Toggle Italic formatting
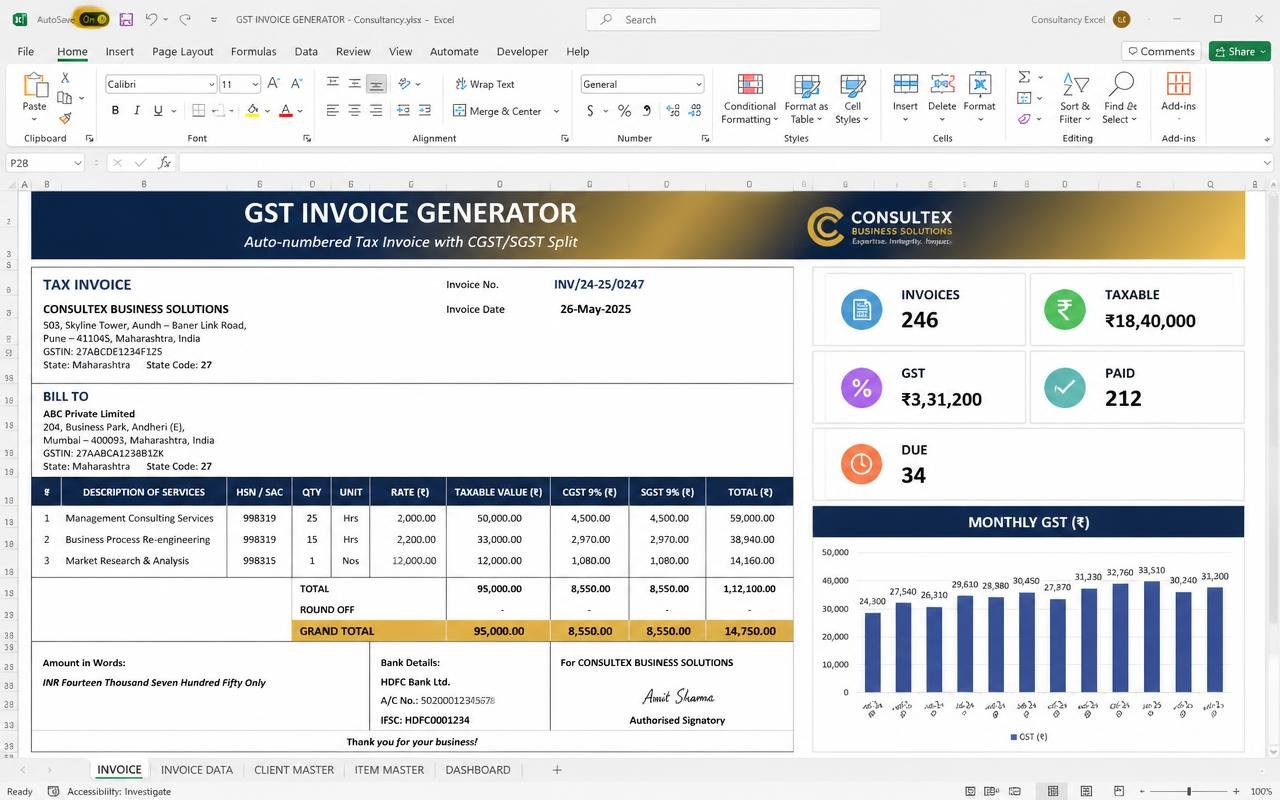 click(x=137, y=110)
